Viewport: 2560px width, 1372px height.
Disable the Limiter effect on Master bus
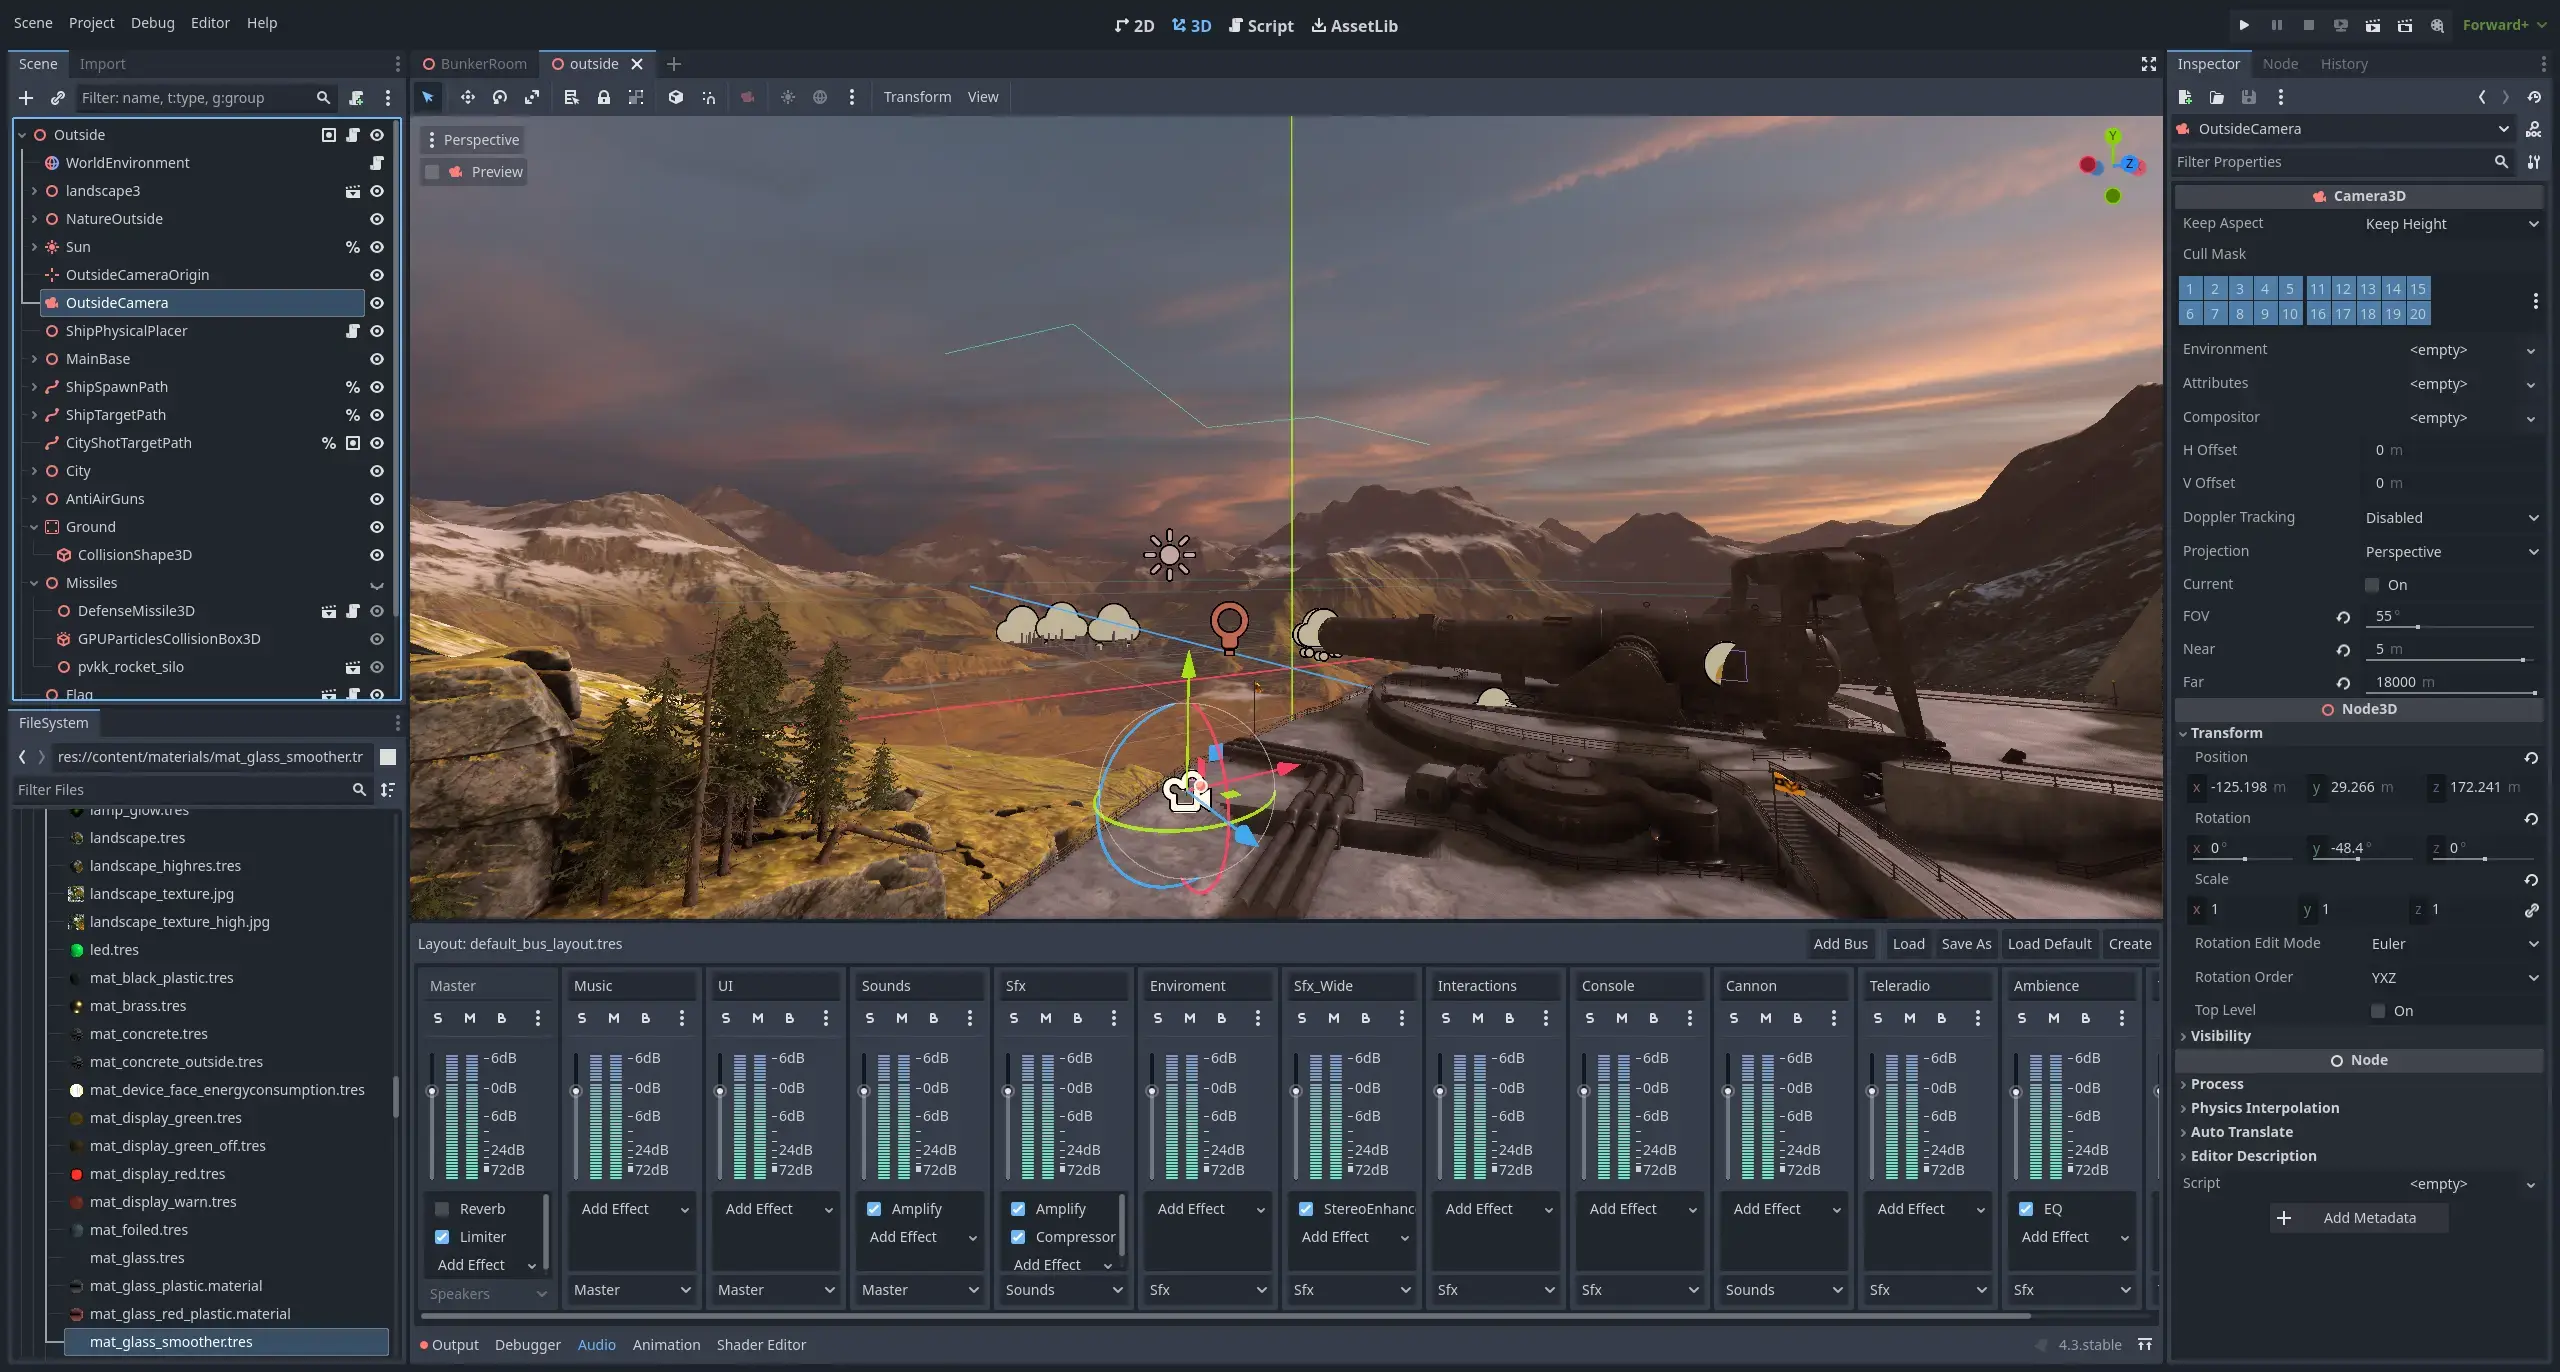pyautogui.click(x=442, y=1237)
